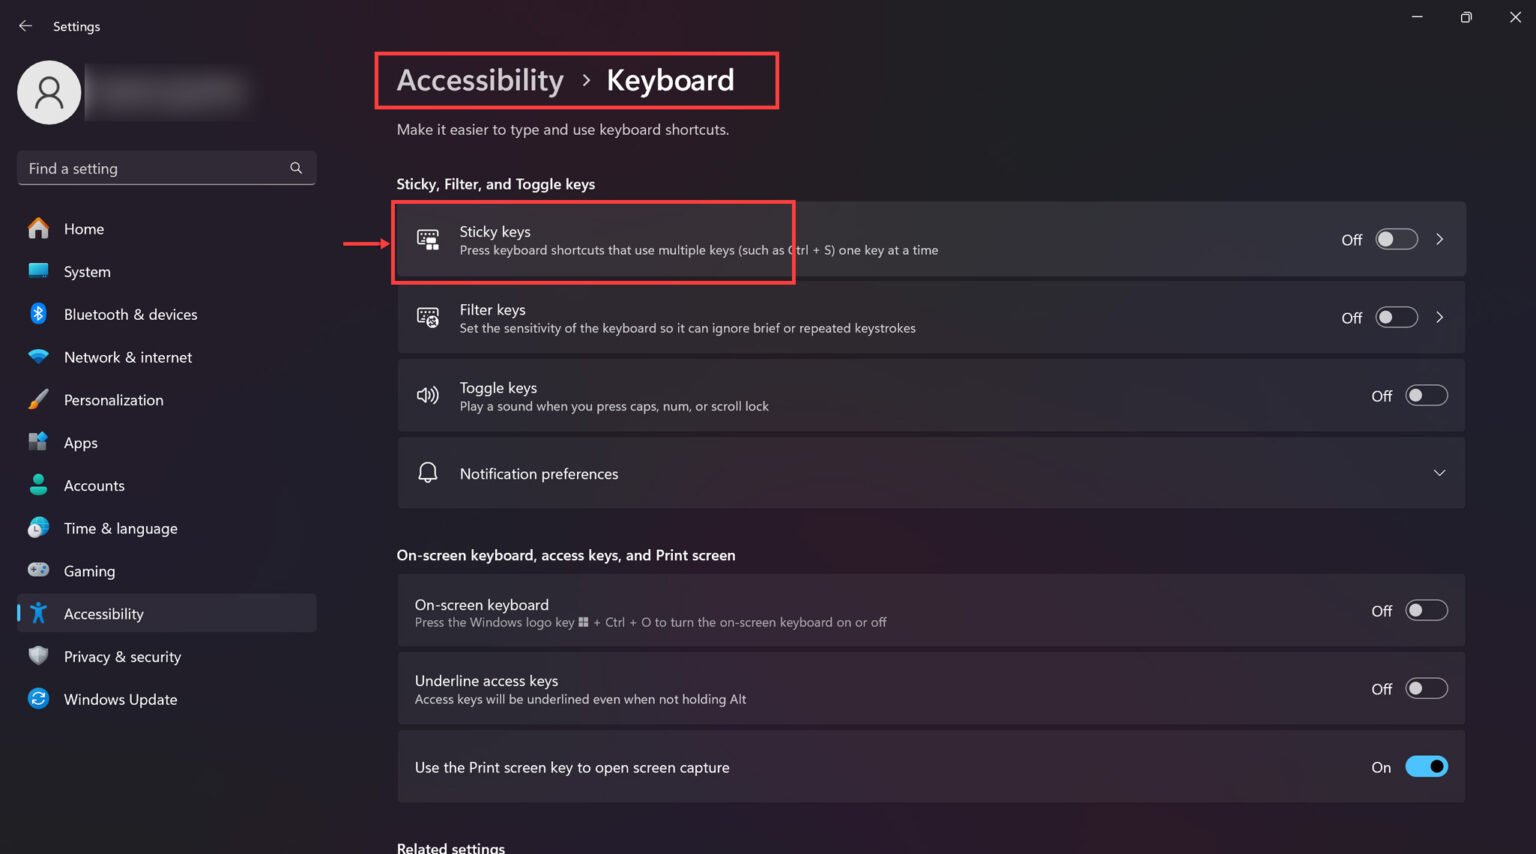Disable Print screen key screen capture
This screenshot has height=854, width=1536.
click(x=1427, y=766)
